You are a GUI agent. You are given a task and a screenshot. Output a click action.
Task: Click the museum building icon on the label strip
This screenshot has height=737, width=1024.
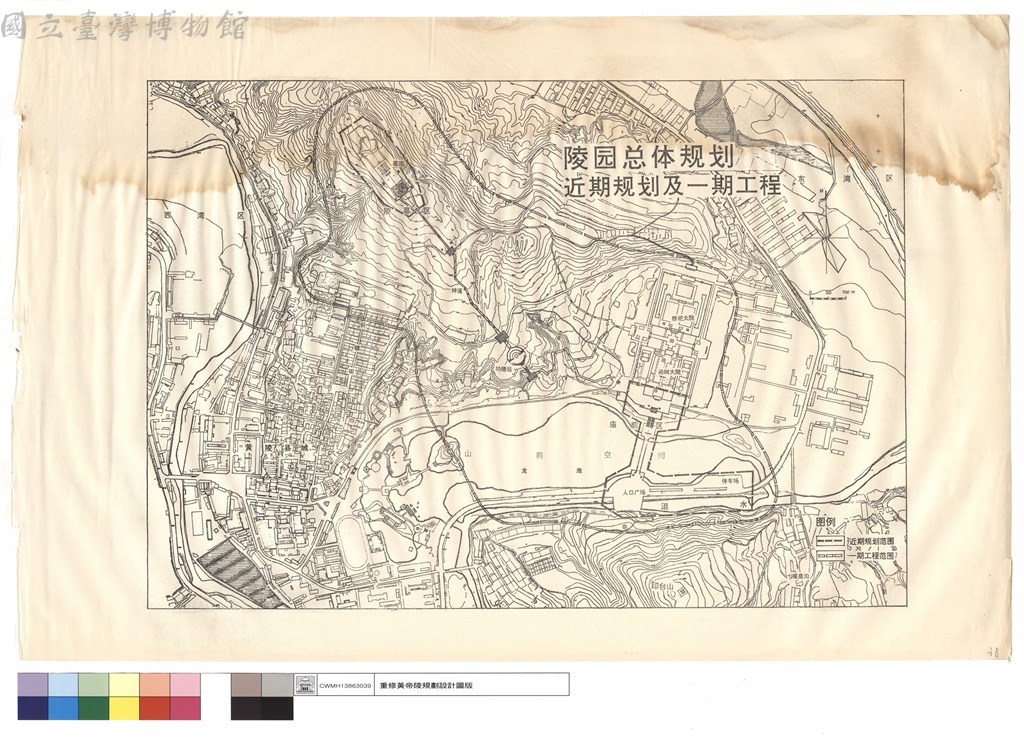point(305,685)
